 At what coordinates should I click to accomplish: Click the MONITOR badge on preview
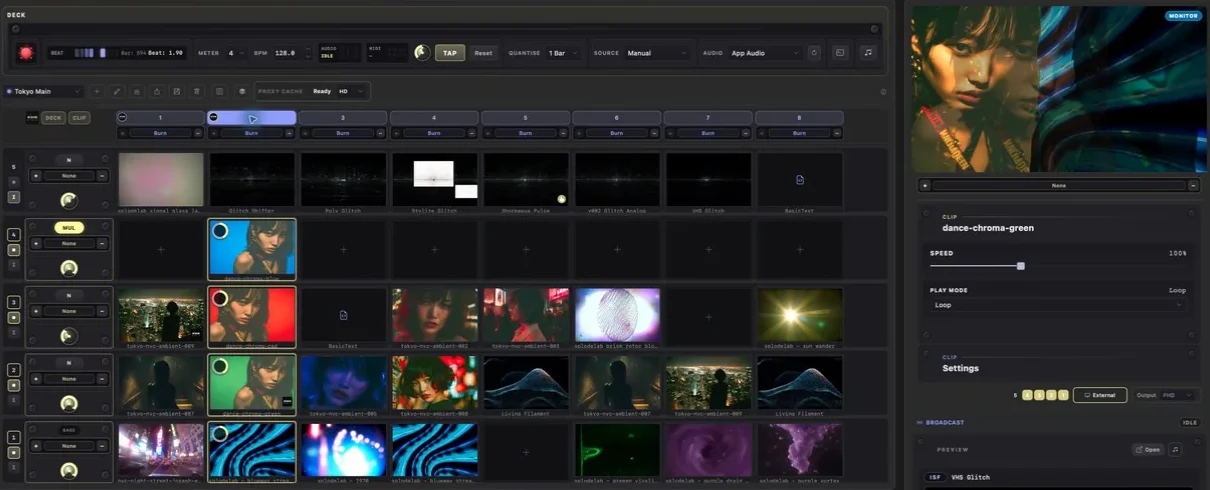click(1183, 16)
